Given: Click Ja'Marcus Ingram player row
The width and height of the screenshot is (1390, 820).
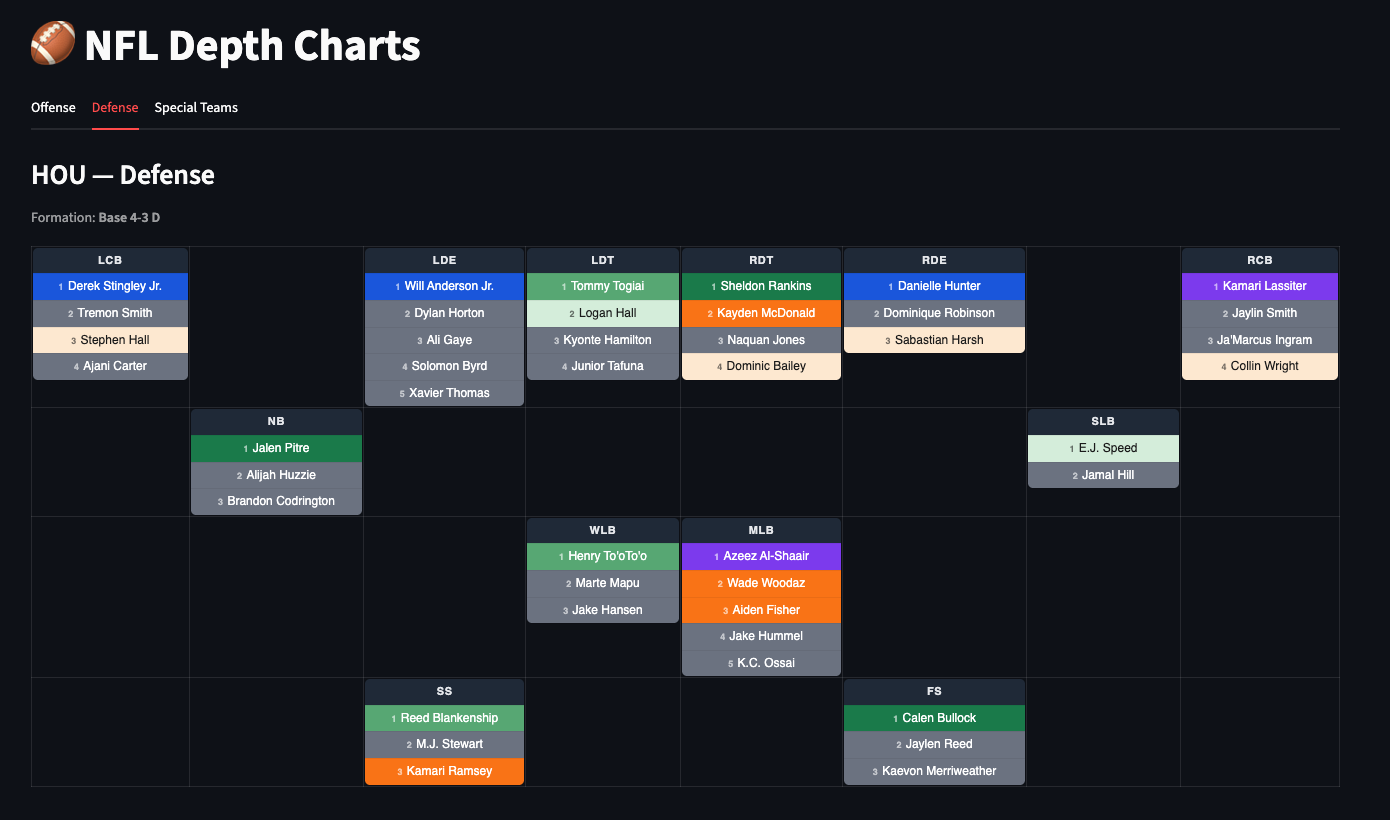Looking at the screenshot, I should click(1260, 340).
